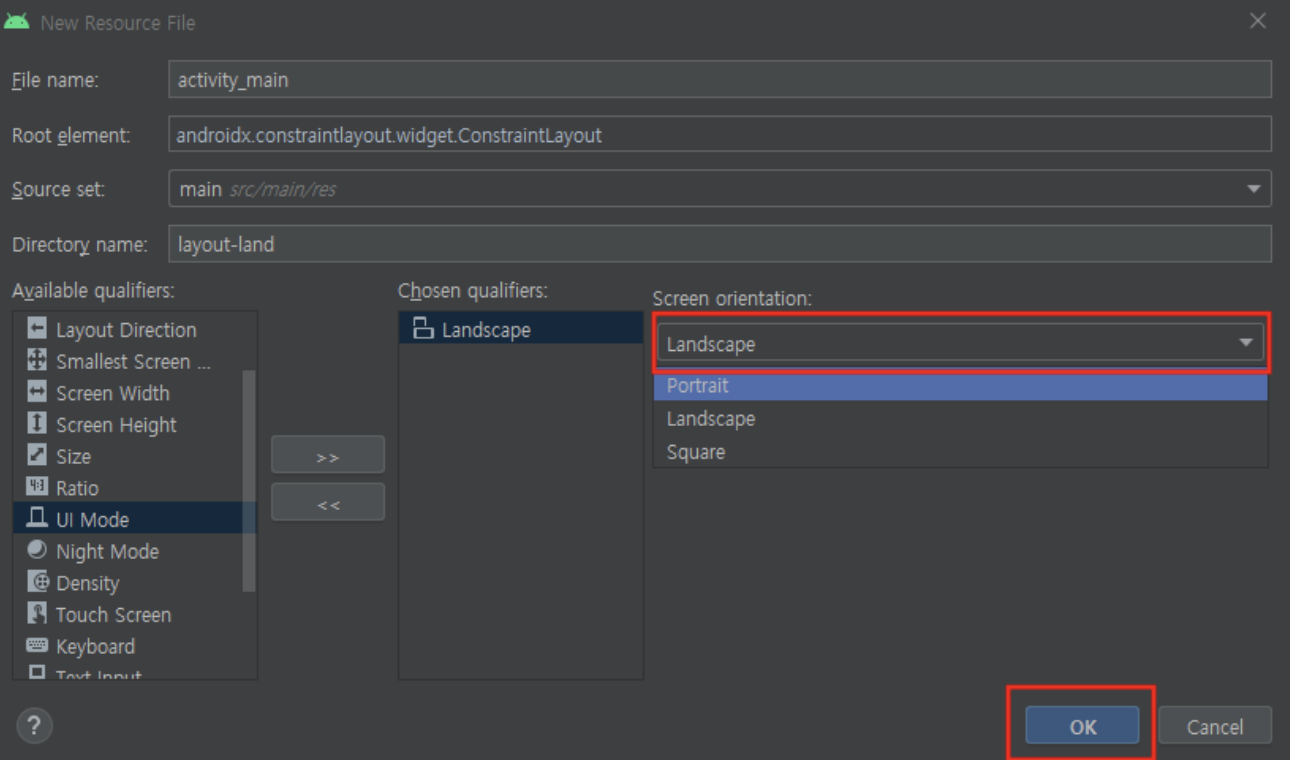
Task: Remove qualifier with the << button
Action: 328,503
